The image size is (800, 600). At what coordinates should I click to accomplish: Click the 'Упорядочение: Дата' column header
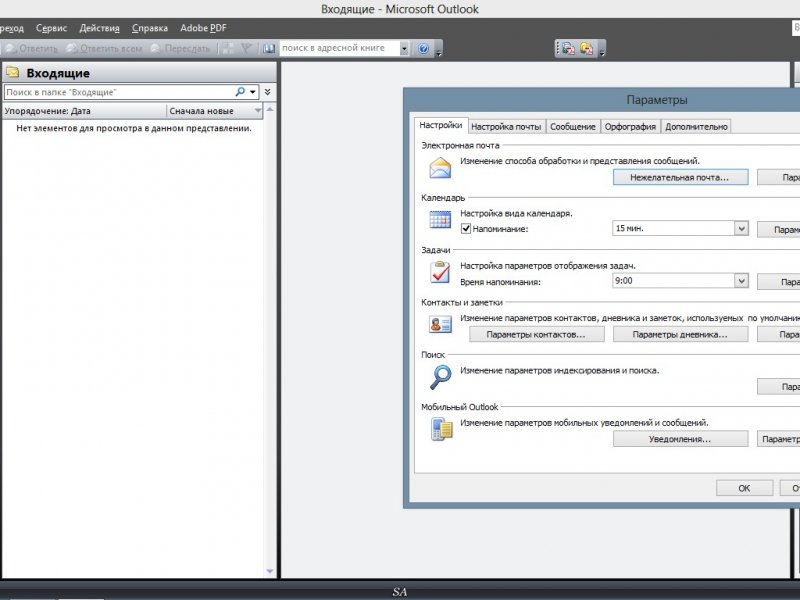coord(85,111)
